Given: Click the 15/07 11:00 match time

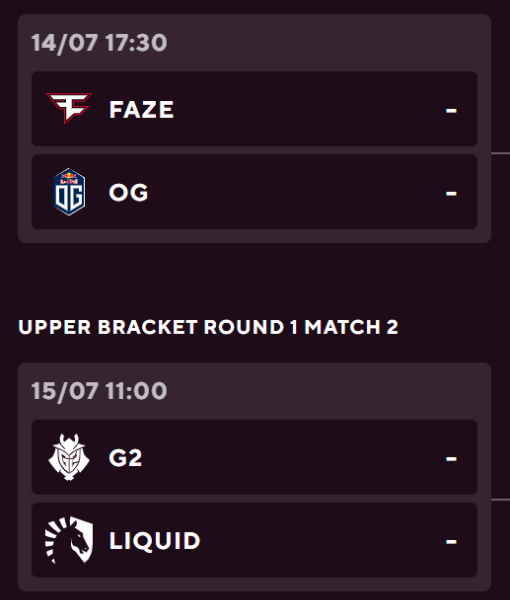Looking at the screenshot, I should click(x=99, y=391).
